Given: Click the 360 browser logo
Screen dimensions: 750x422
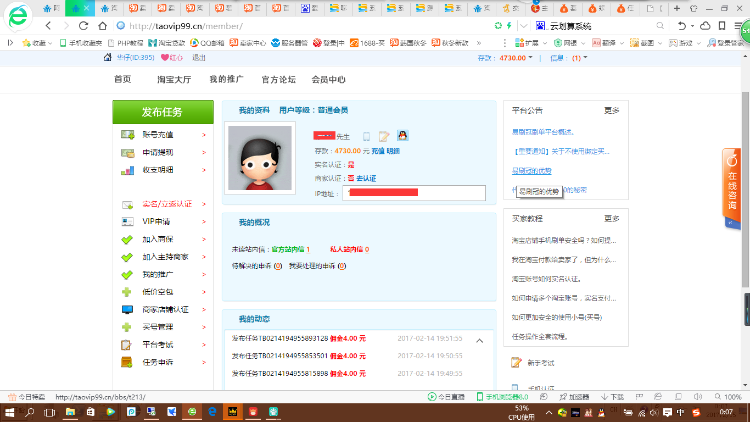Looking at the screenshot, I should coord(18,16).
